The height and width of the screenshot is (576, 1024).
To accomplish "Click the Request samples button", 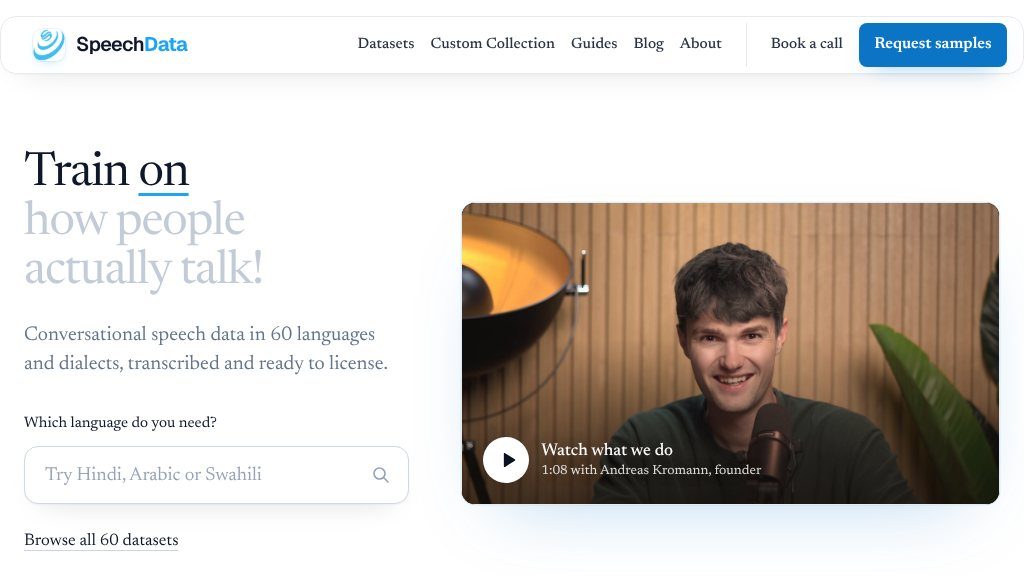I will click(933, 44).
